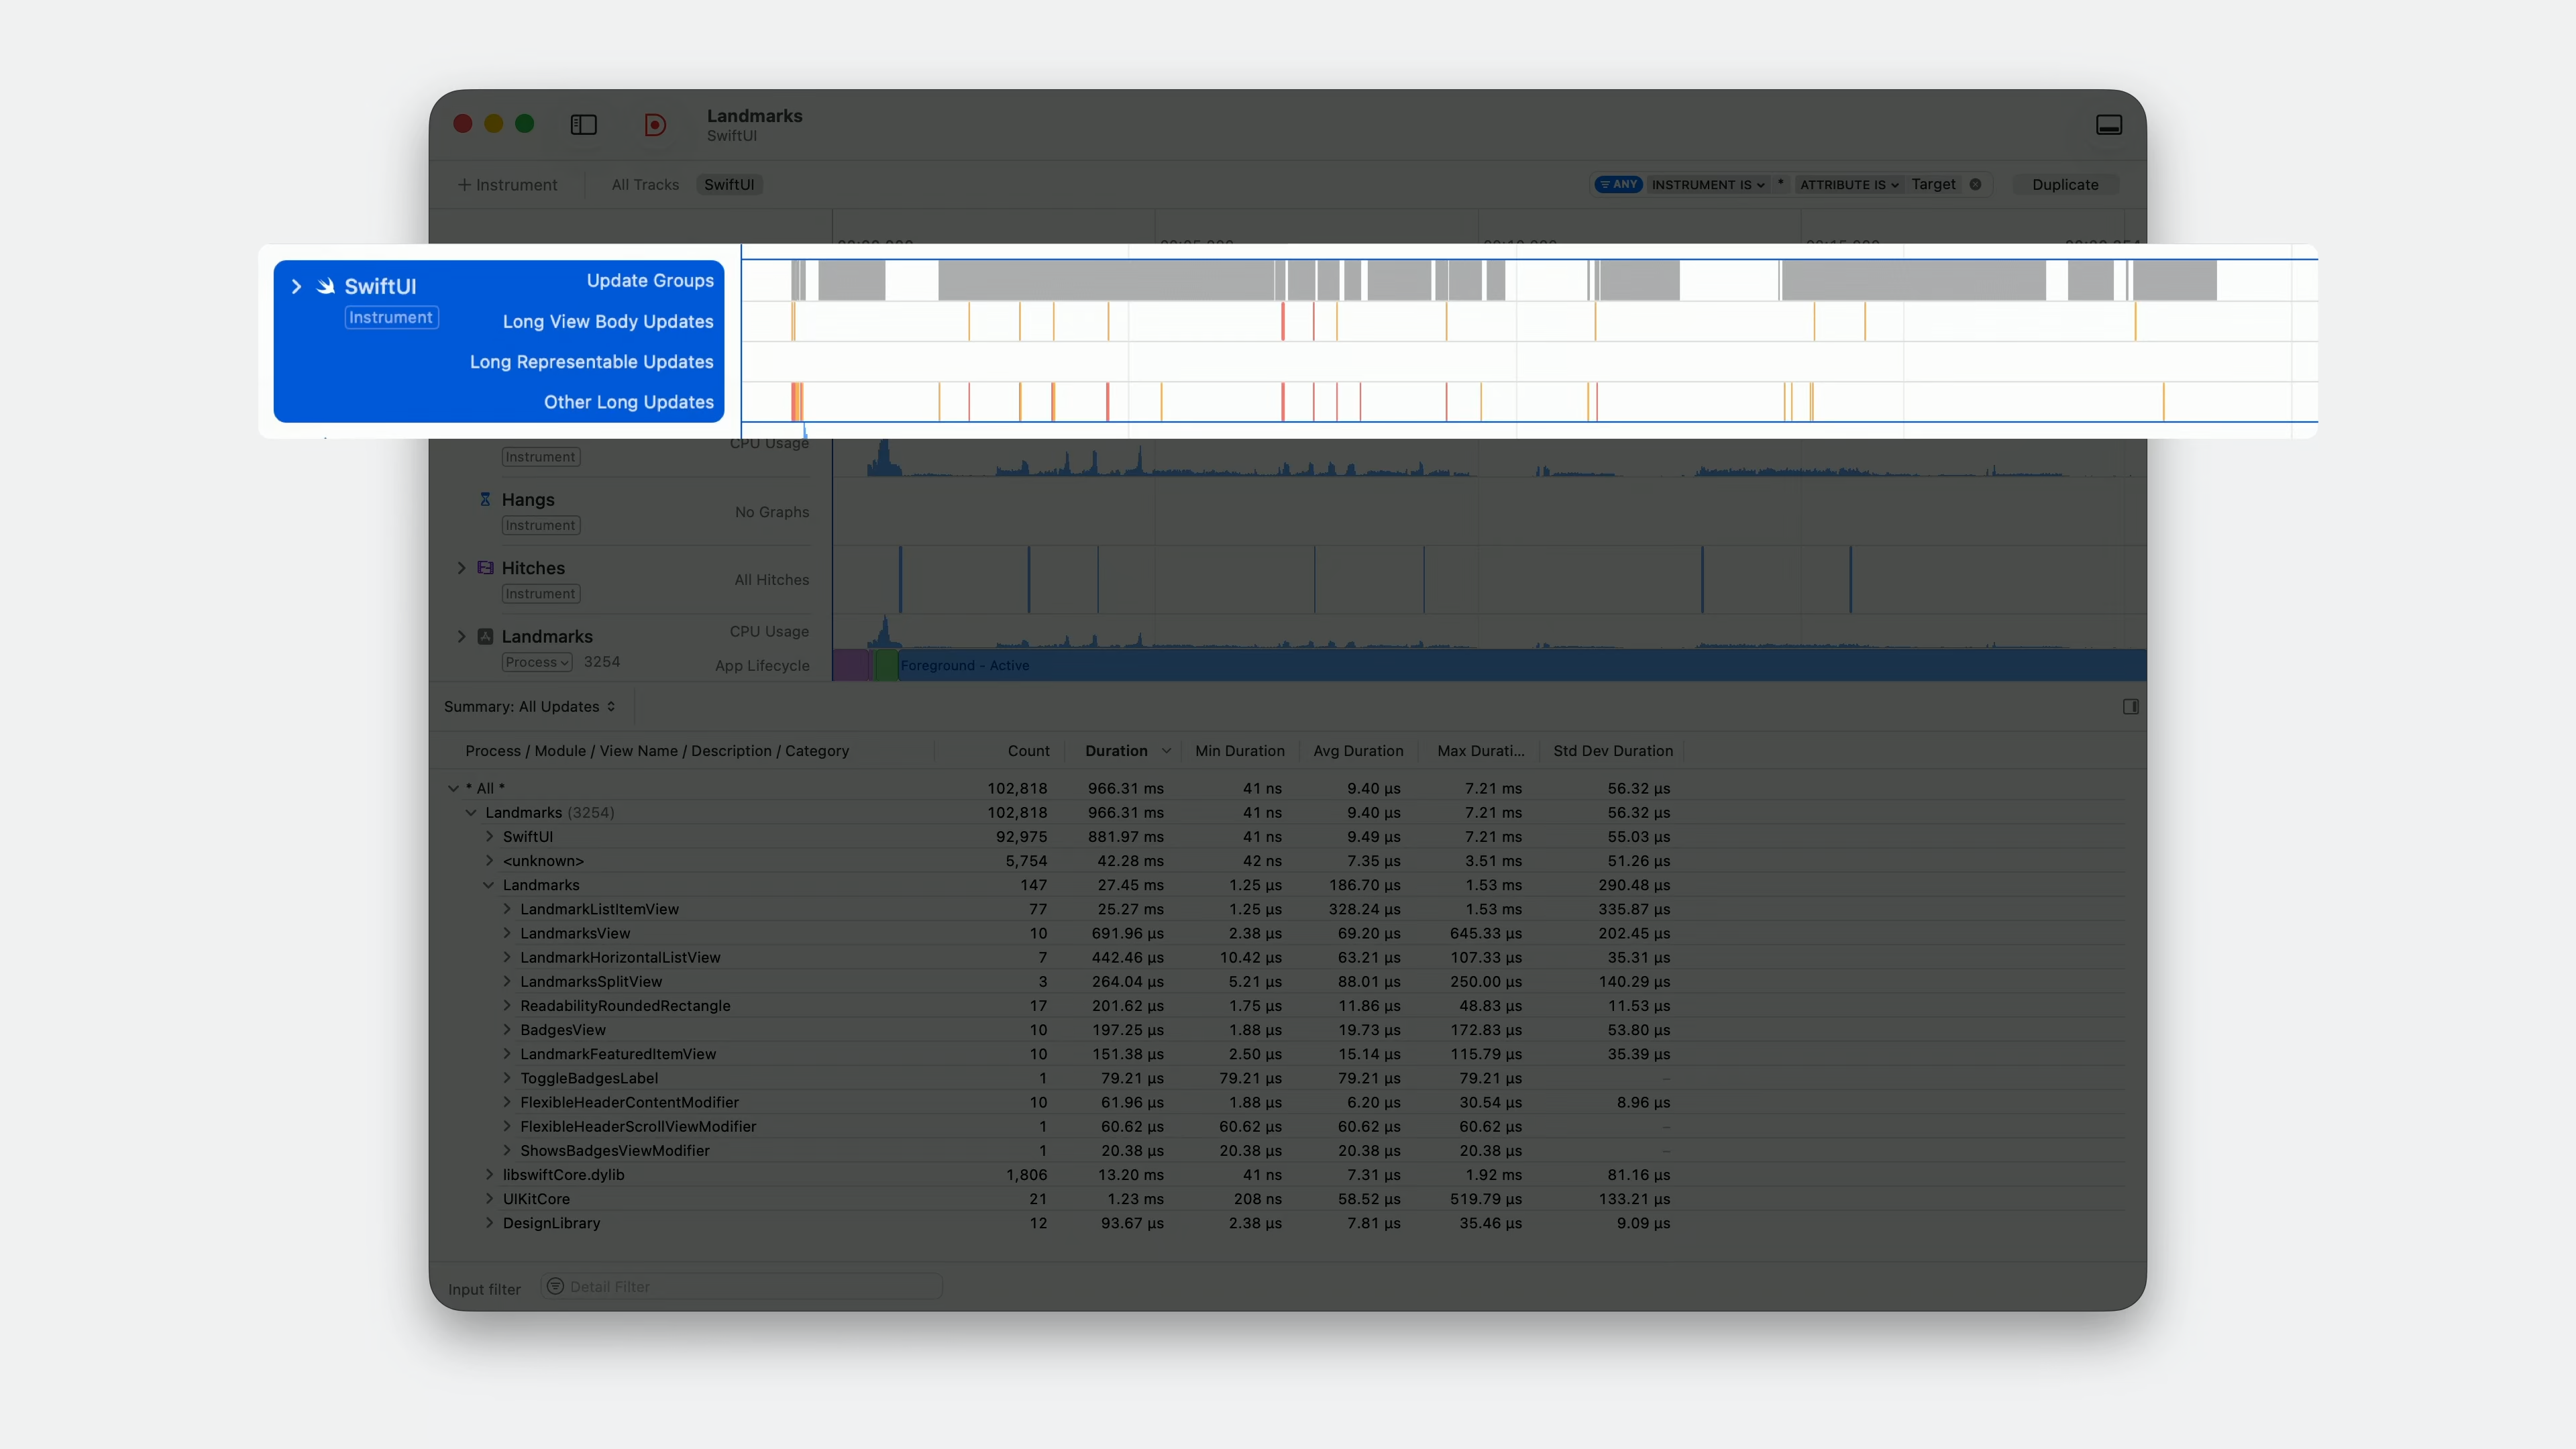Select the SwiftUI tracks tab
This screenshot has height=1449, width=2576.
click(x=729, y=185)
